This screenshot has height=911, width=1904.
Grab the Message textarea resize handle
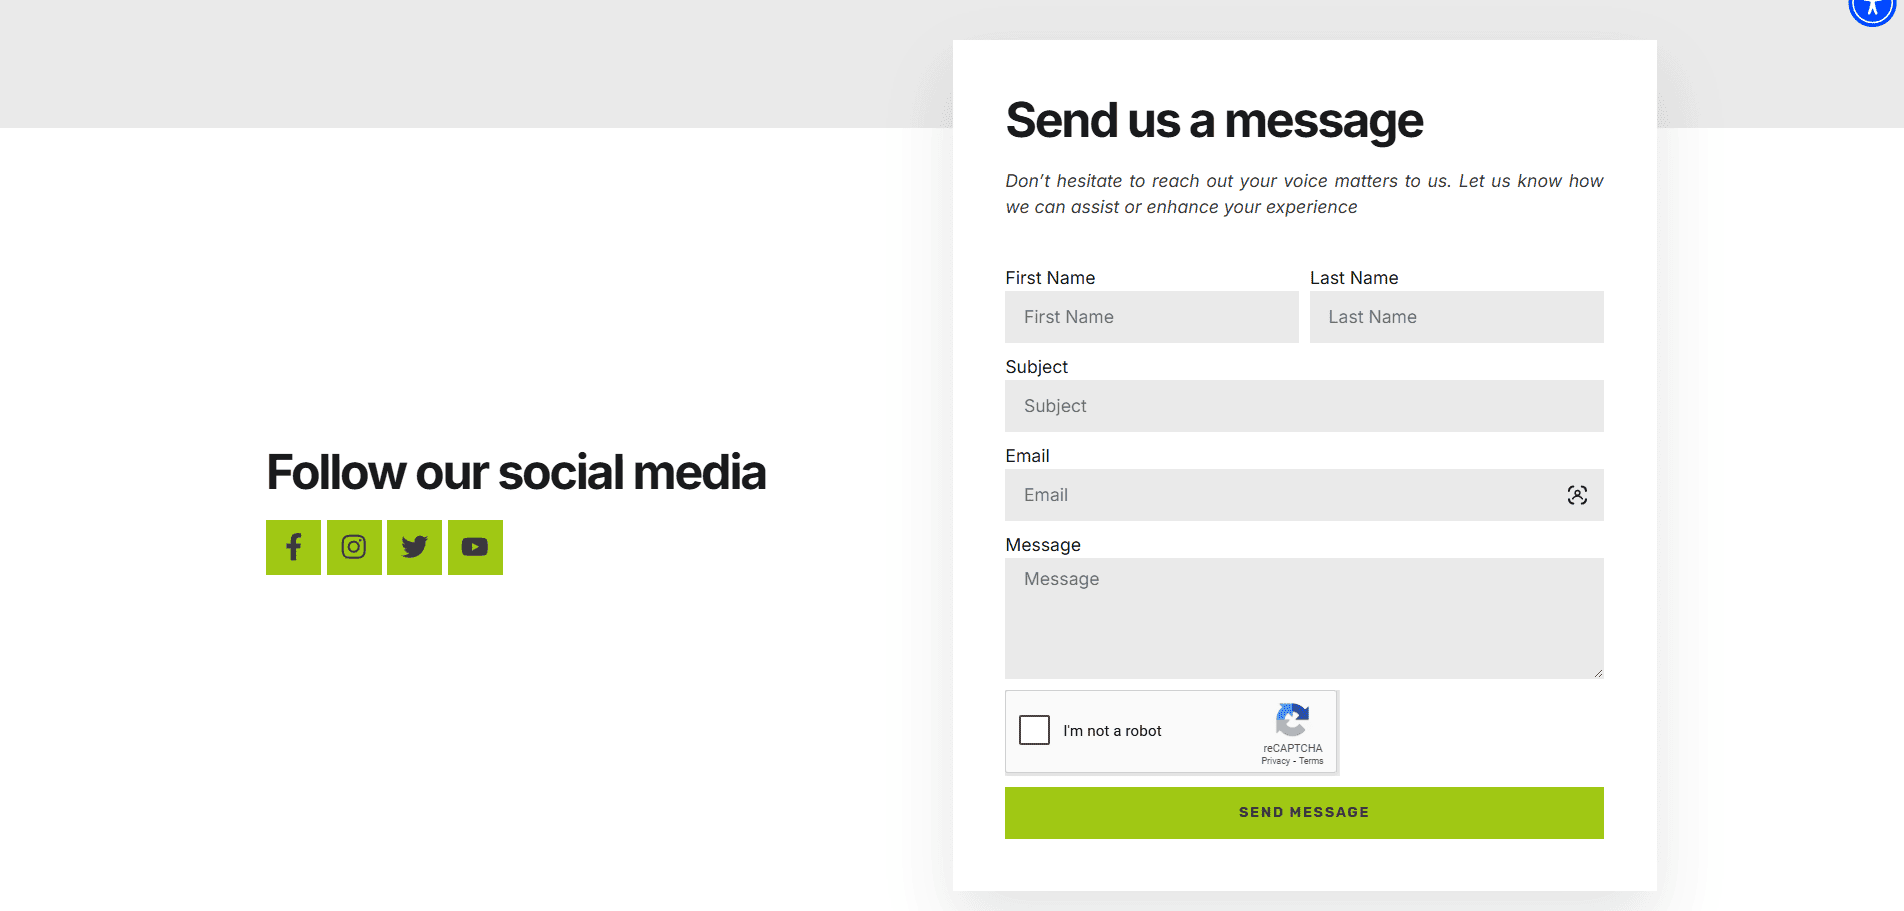pos(1598,673)
